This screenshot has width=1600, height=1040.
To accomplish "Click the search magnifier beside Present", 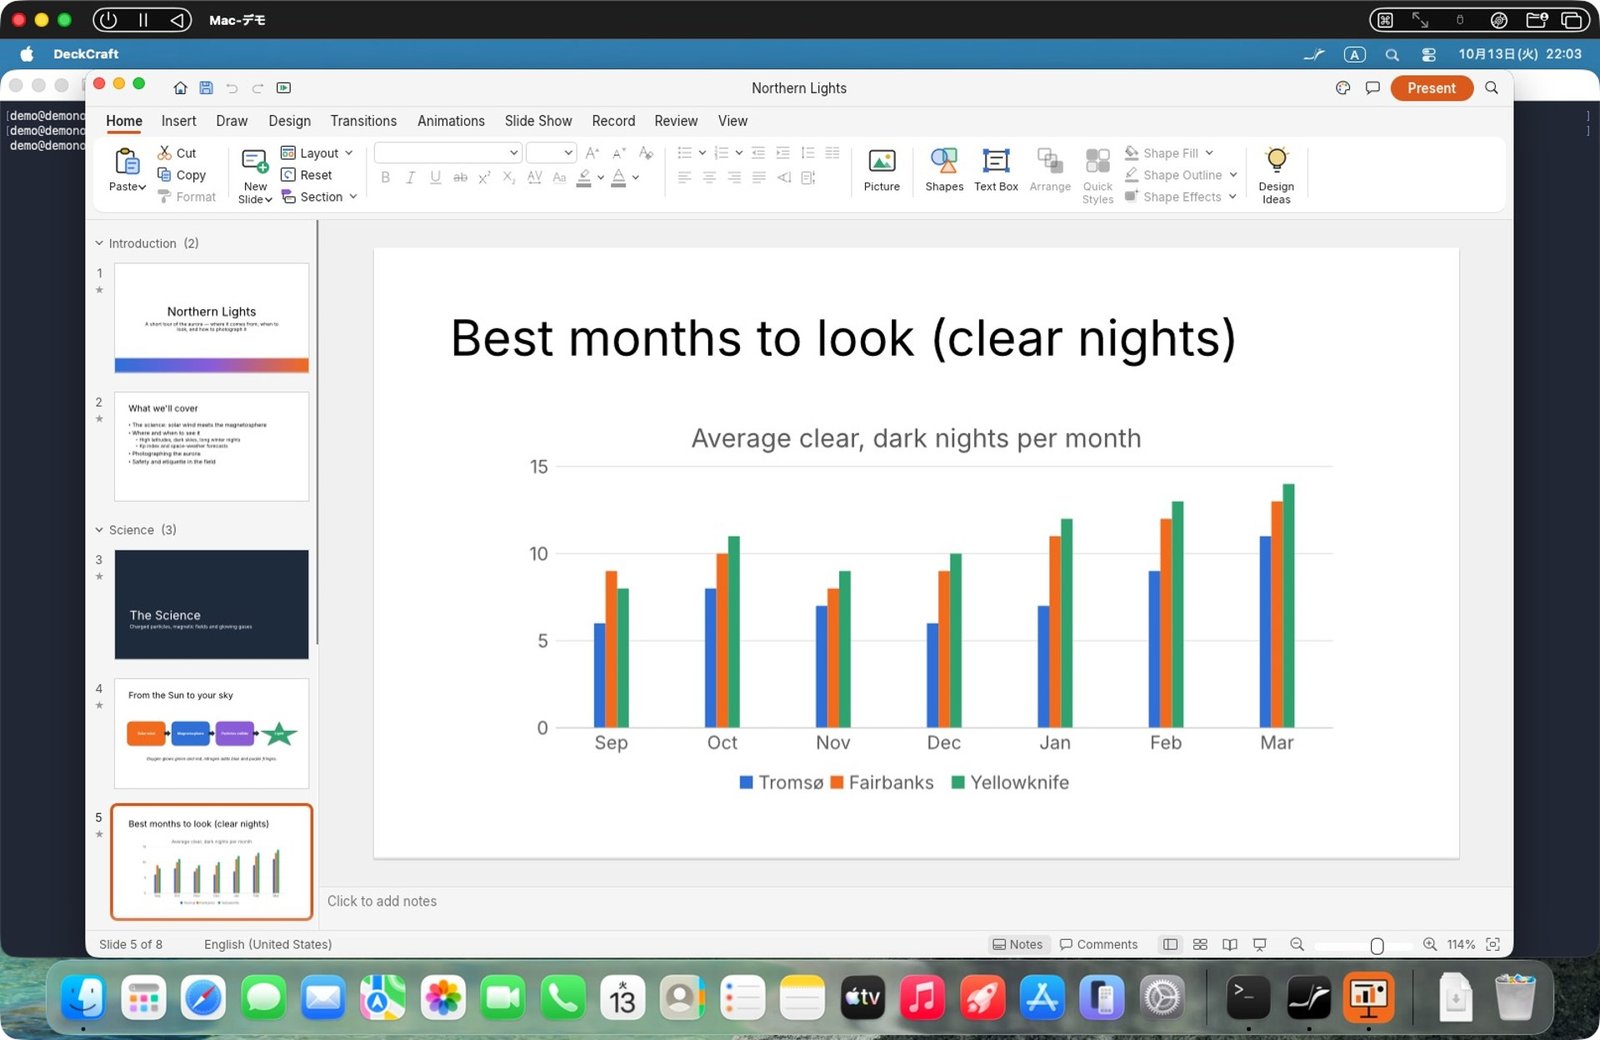I will pyautogui.click(x=1491, y=88).
